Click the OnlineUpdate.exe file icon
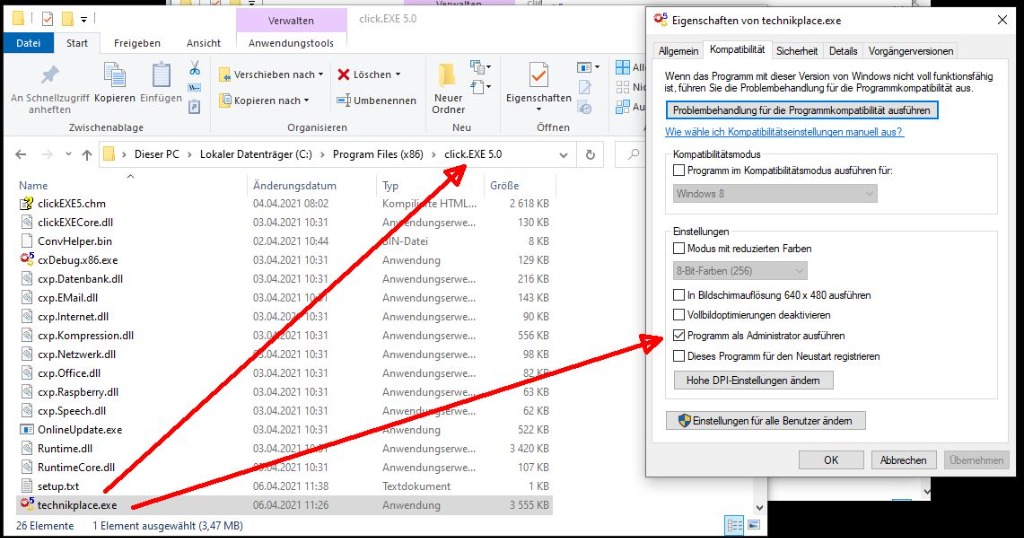The image size is (1024, 538). click(x=27, y=430)
